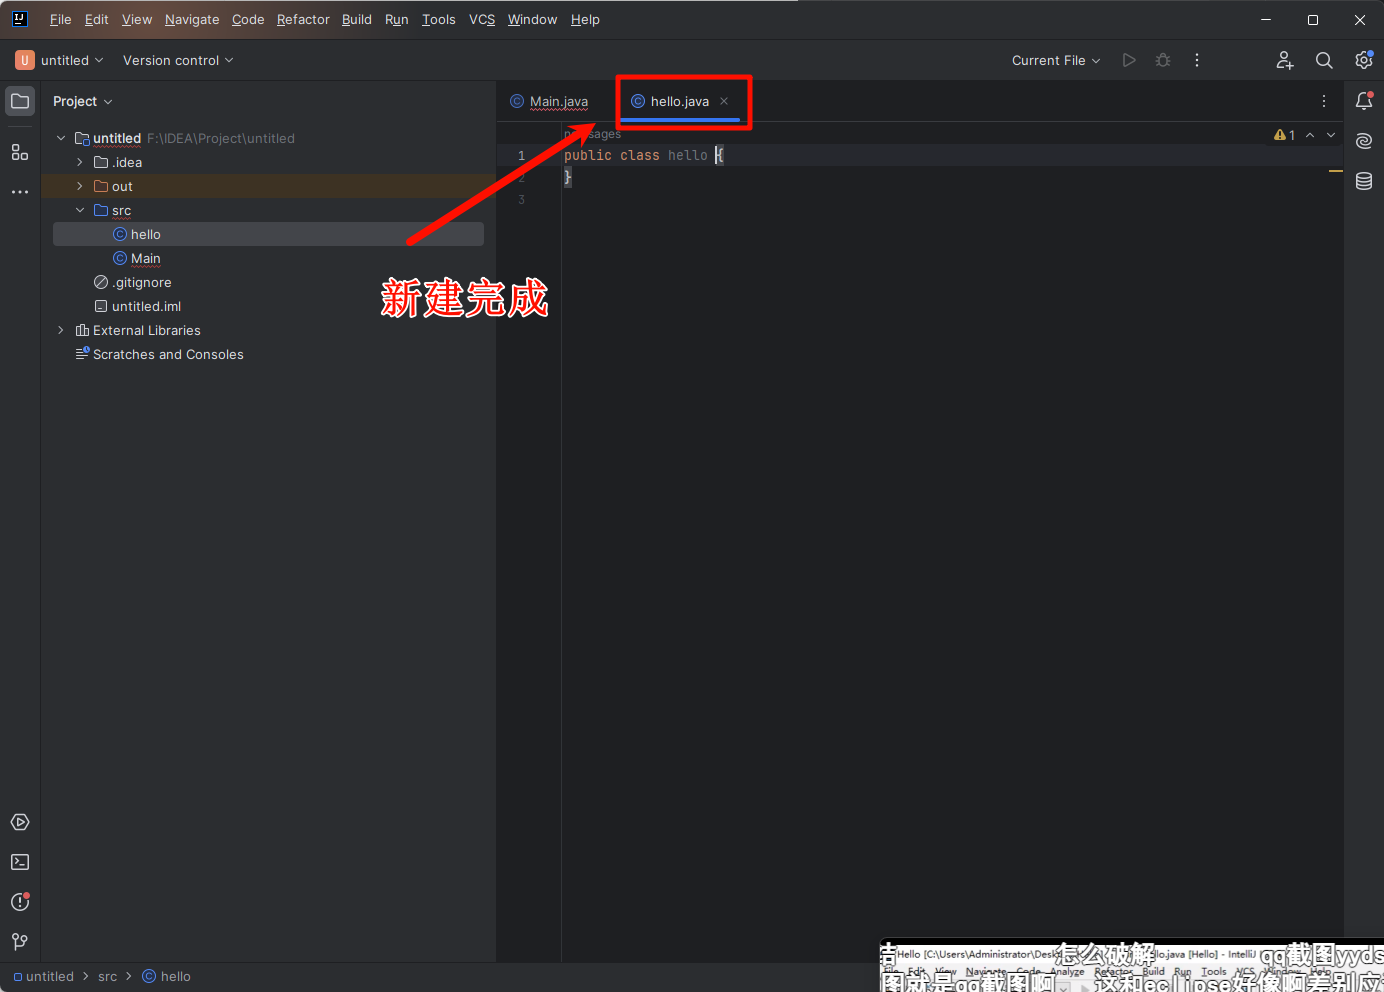This screenshot has width=1384, height=992.
Task: Click the hello breadcrumb in navigation bar
Action: click(166, 976)
